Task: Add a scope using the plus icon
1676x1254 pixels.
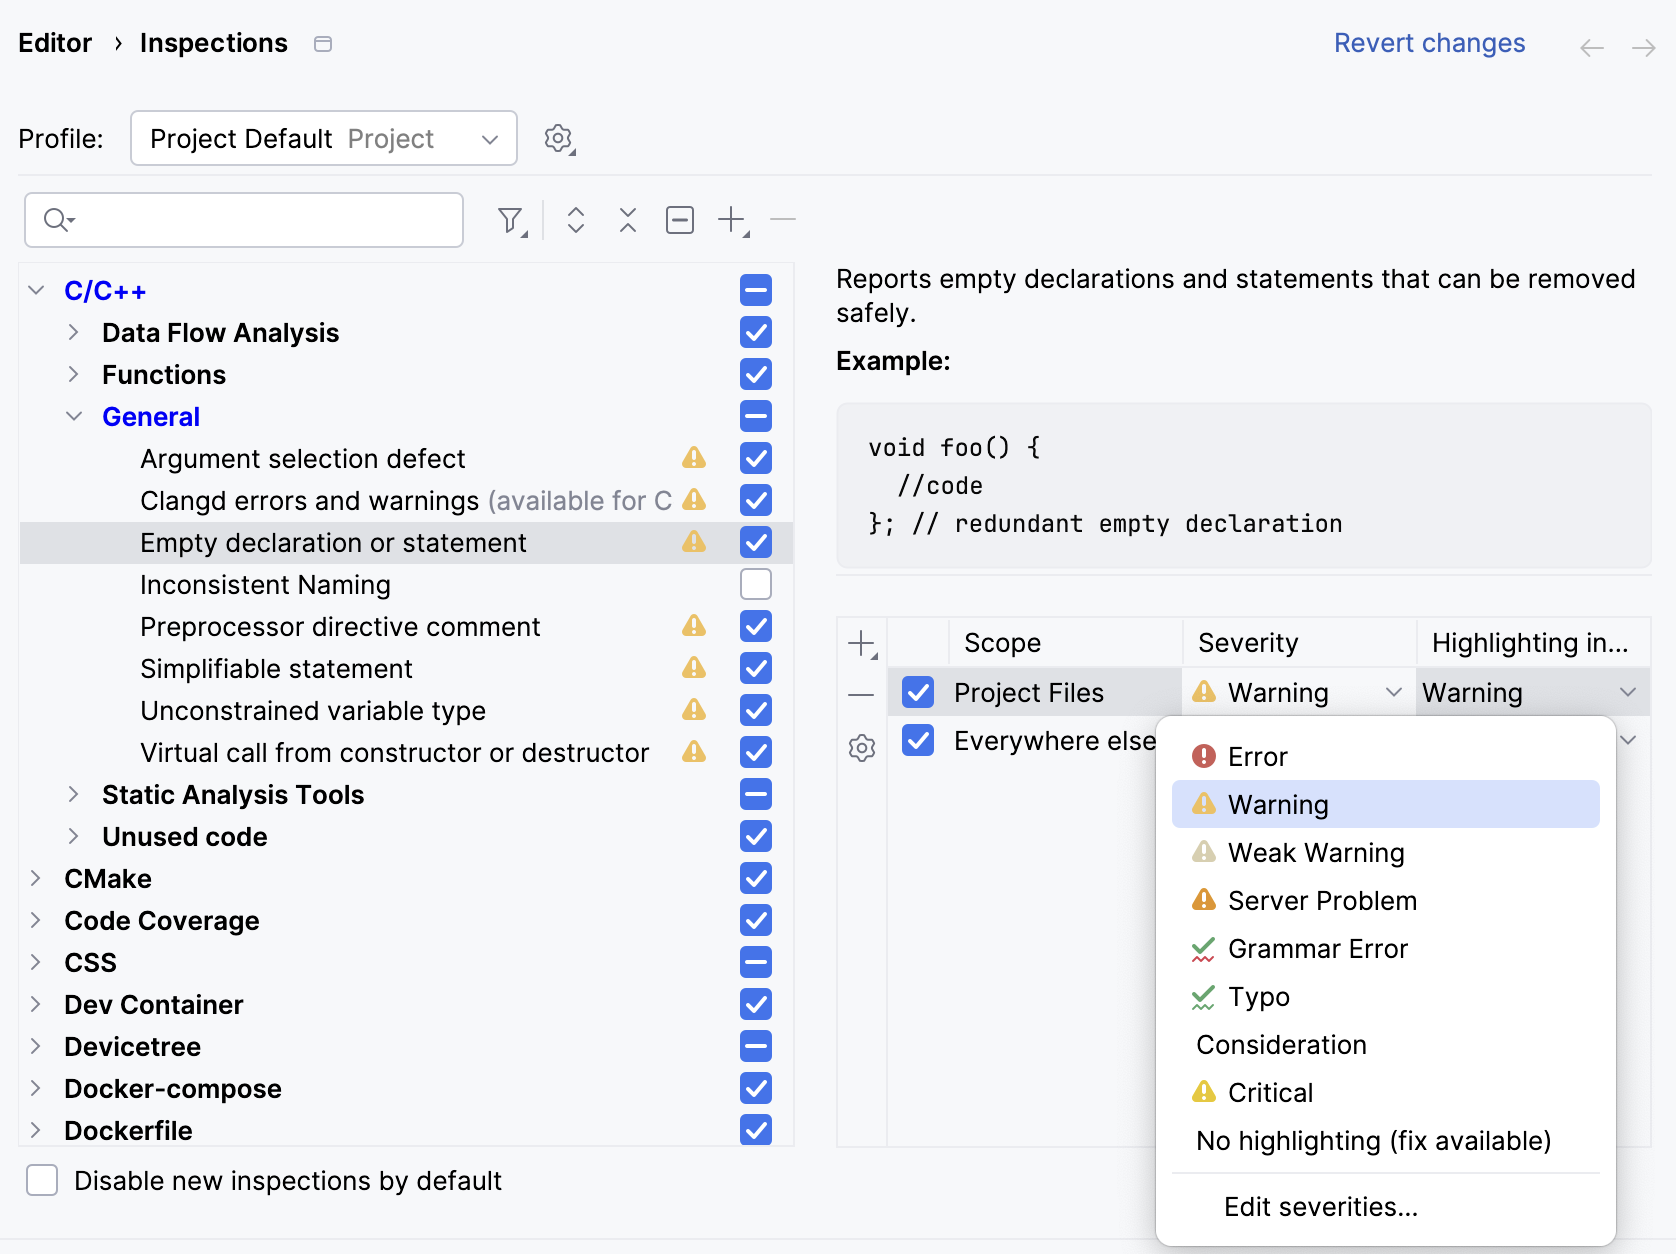Action: [x=861, y=643]
